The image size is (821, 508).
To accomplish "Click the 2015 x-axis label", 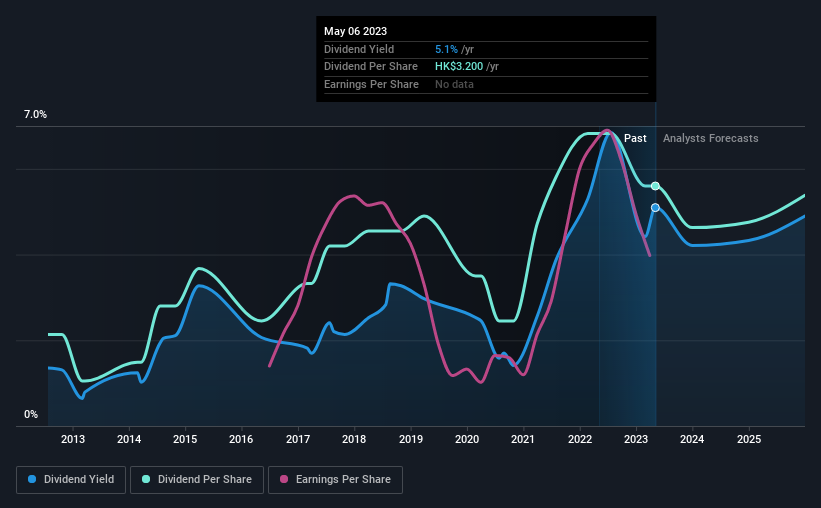I will coord(185,439).
